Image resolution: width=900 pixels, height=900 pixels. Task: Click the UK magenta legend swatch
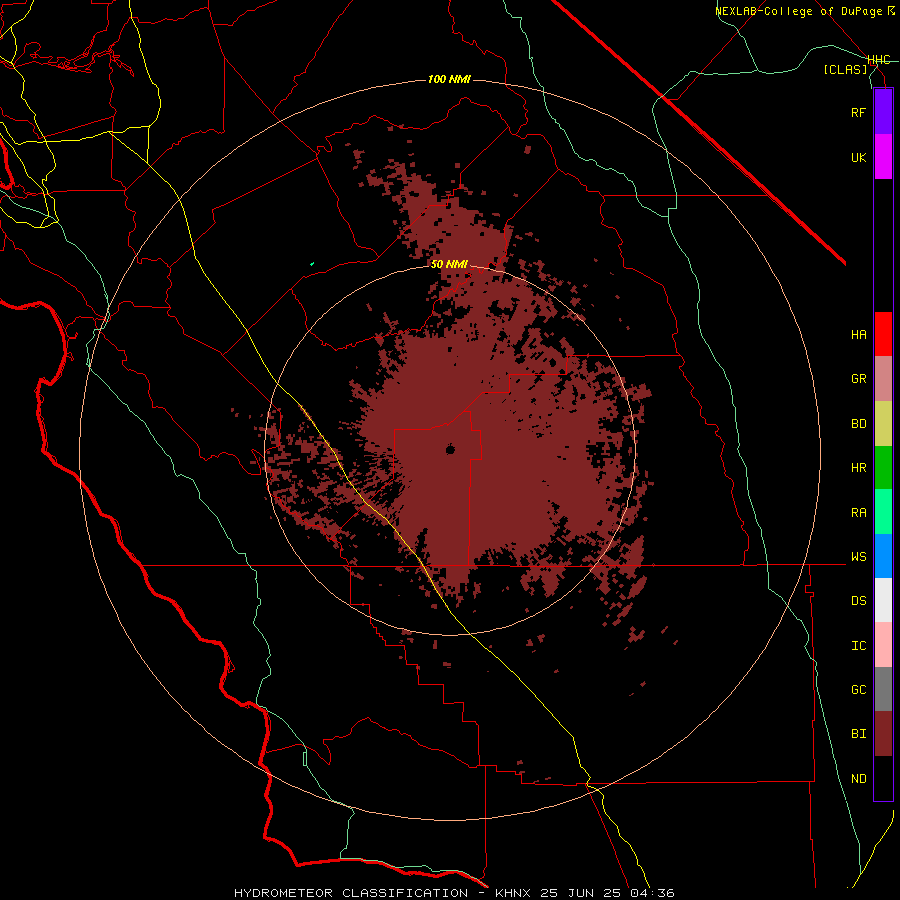(x=883, y=157)
